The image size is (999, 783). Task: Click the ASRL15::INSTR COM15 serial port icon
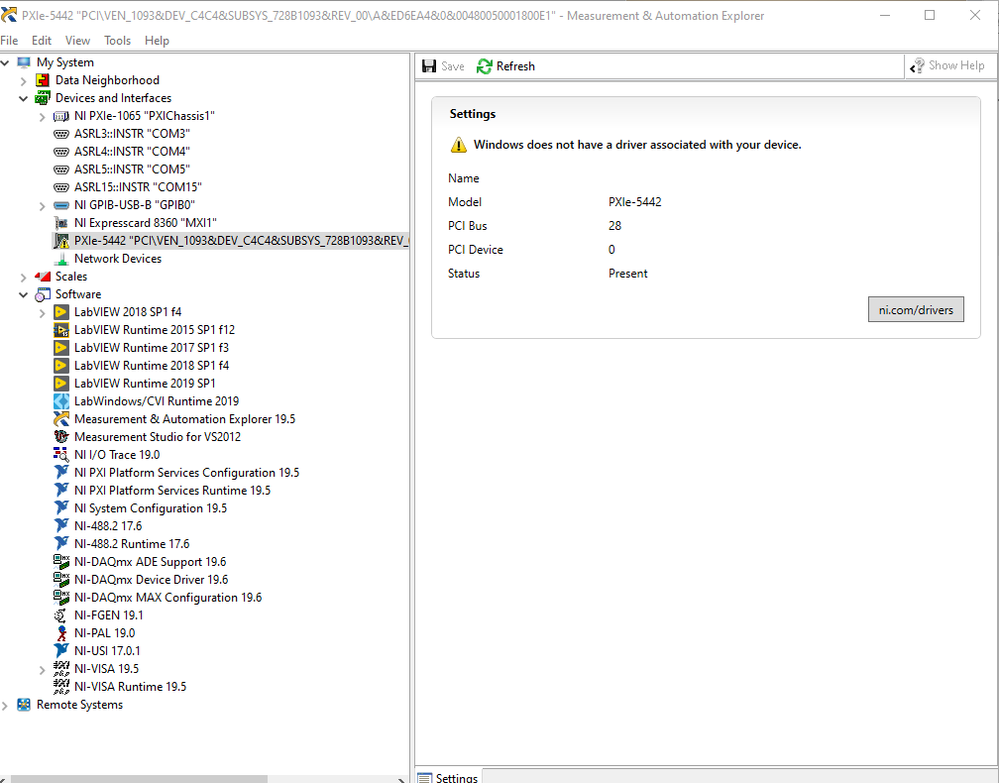click(61, 187)
